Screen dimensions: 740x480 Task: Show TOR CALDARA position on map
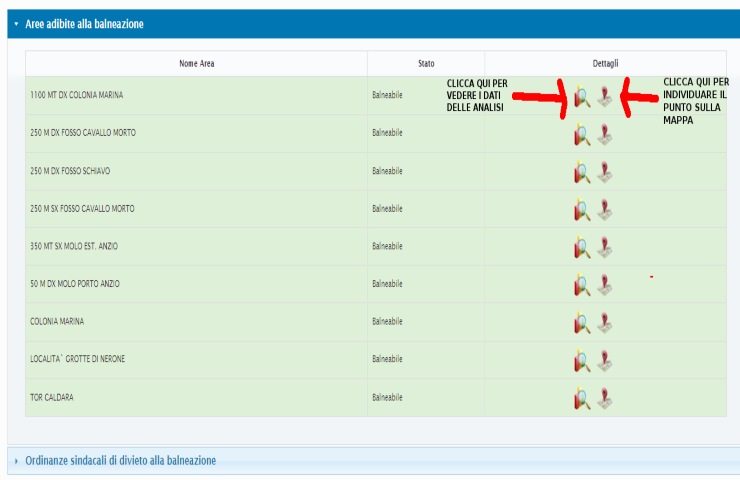point(604,398)
